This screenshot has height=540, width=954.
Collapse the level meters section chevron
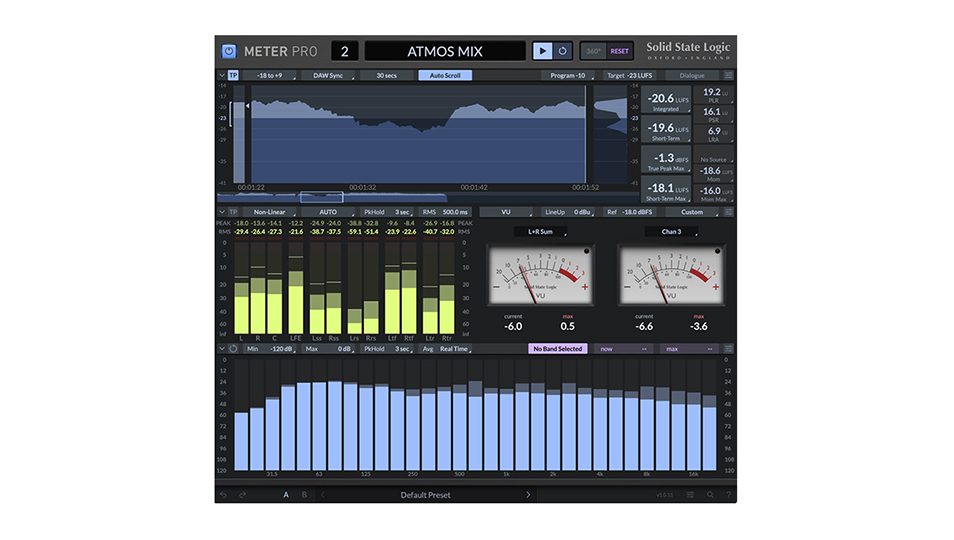click(x=221, y=212)
